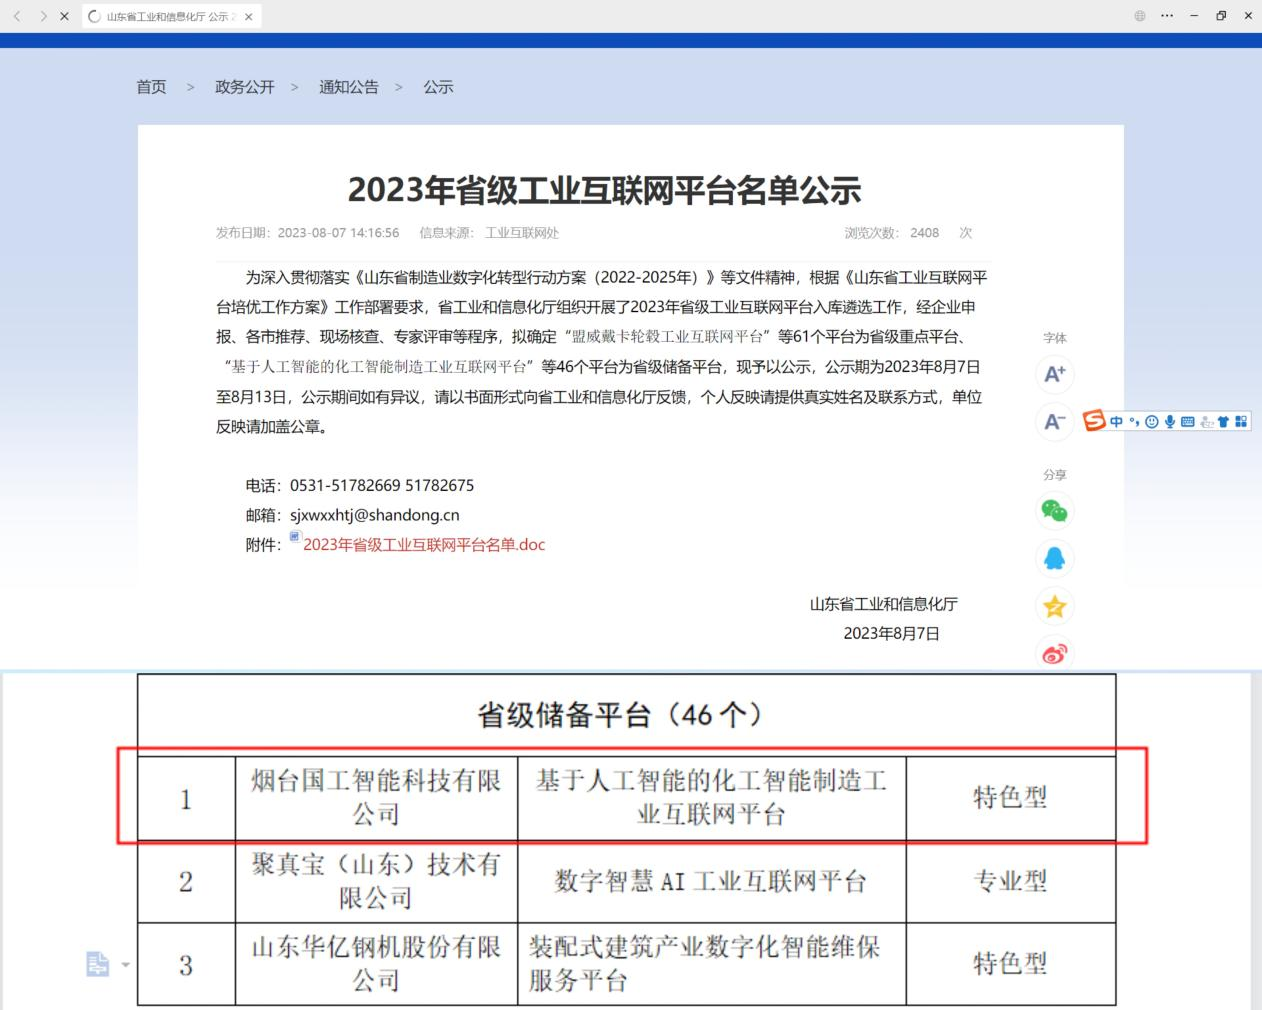Screen dimensions: 1262x1010
Task: Open Sogou input method voice microphone
Action: click(1169, 422)
